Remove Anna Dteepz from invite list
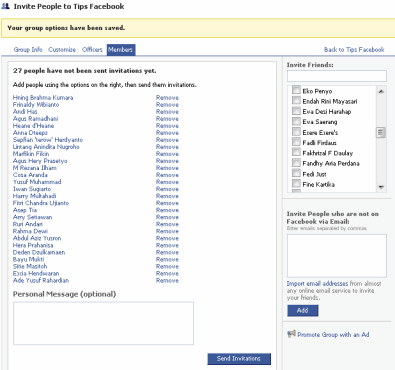 [167, 133]
